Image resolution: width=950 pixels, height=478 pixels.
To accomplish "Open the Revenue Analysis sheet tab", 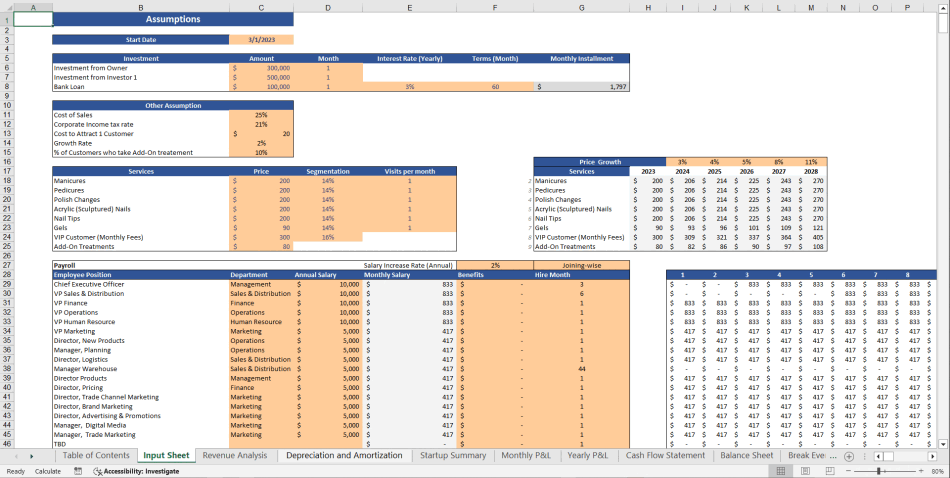I will (x=235, y=455).
